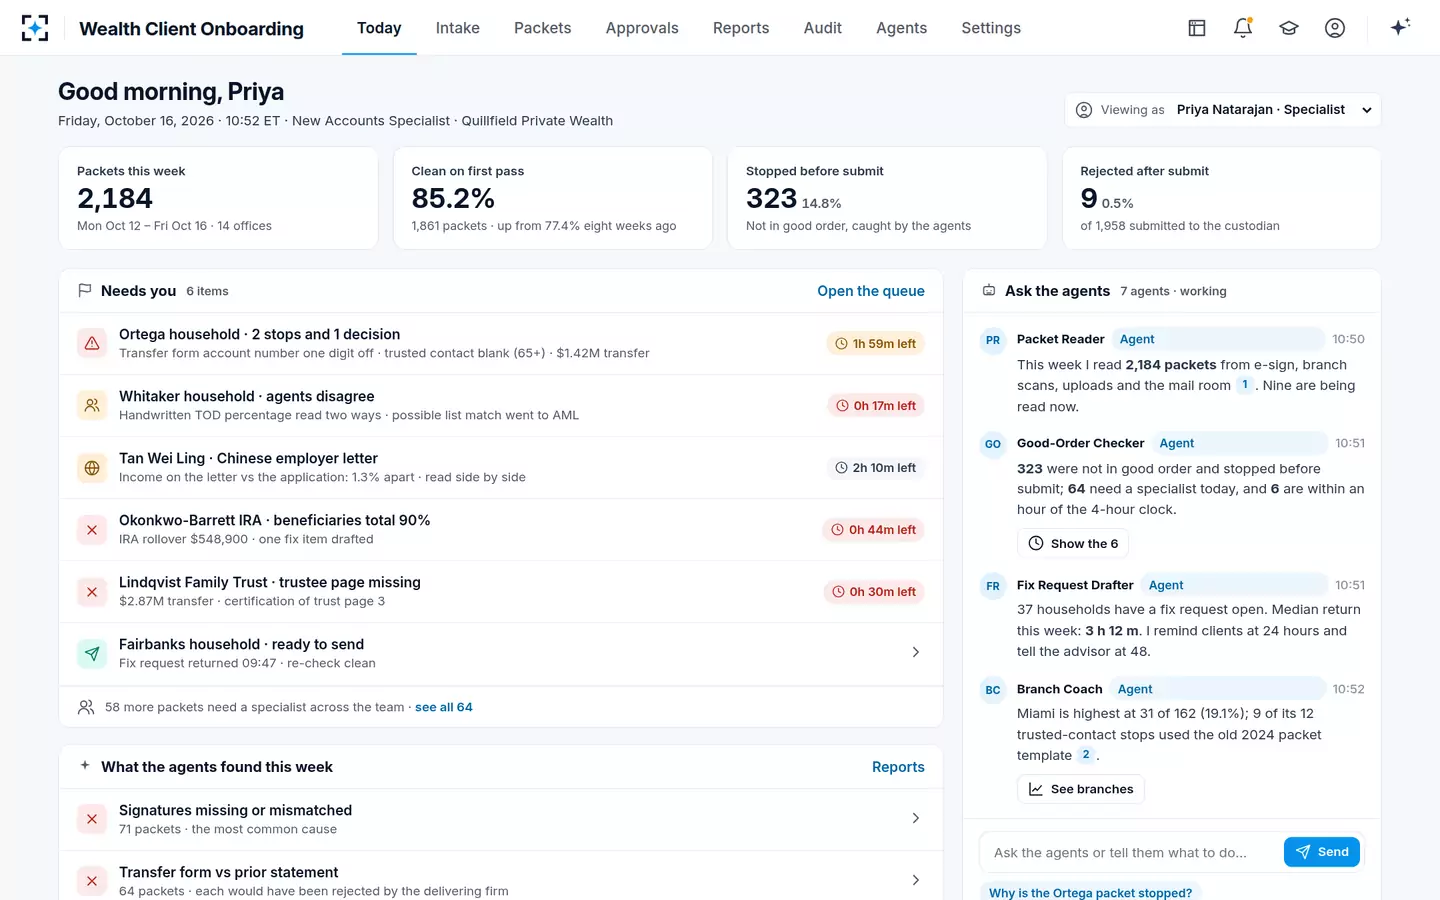Open the Viewing as Priya Natarajan dropdown
The height and width of the screenshot is (900, 1440).
[1222, 110]
